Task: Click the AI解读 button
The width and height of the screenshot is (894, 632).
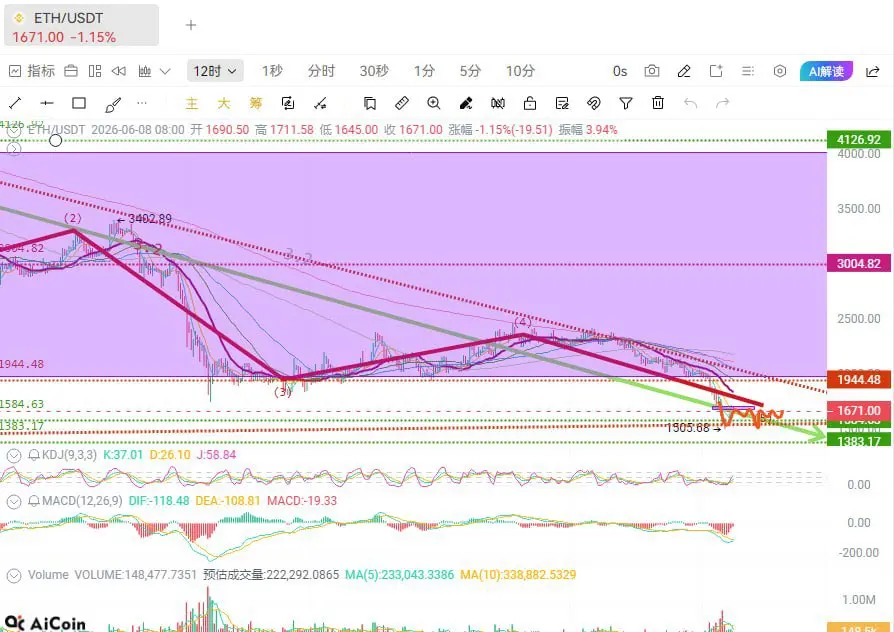Action: (826, 71)
